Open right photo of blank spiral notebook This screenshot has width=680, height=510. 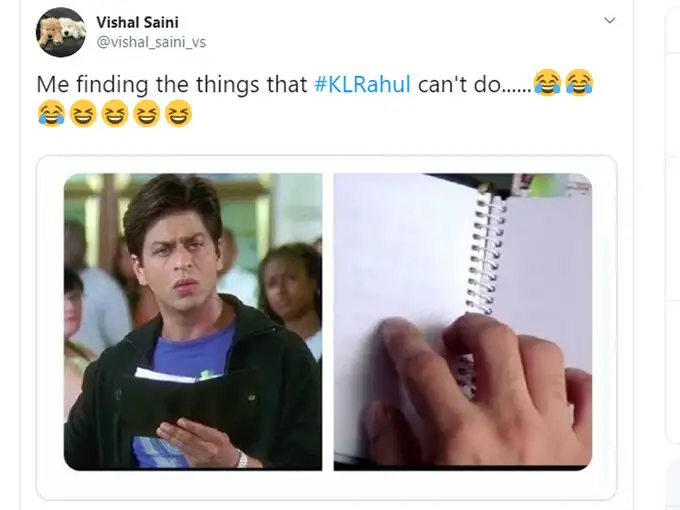(x=463, y=321)
